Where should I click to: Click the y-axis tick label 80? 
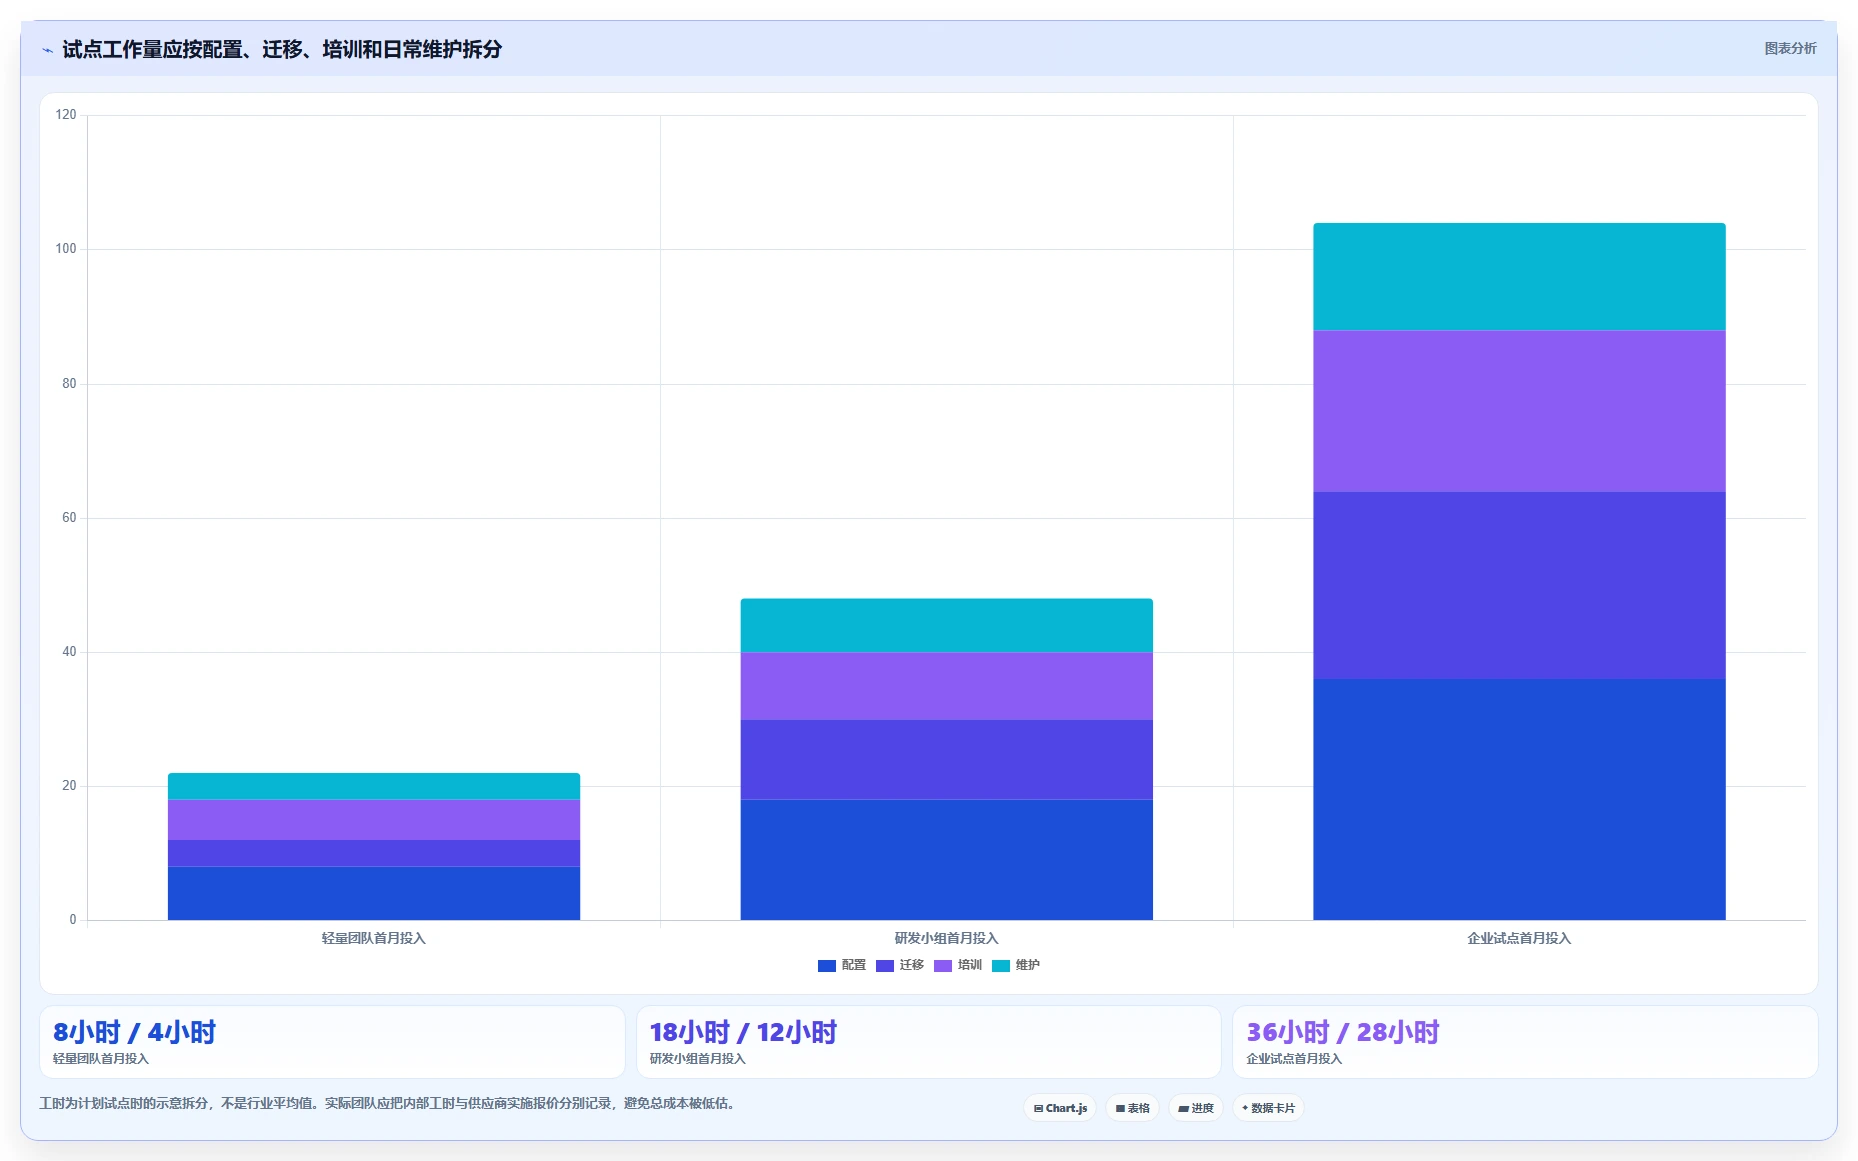[x=69, y=384]
